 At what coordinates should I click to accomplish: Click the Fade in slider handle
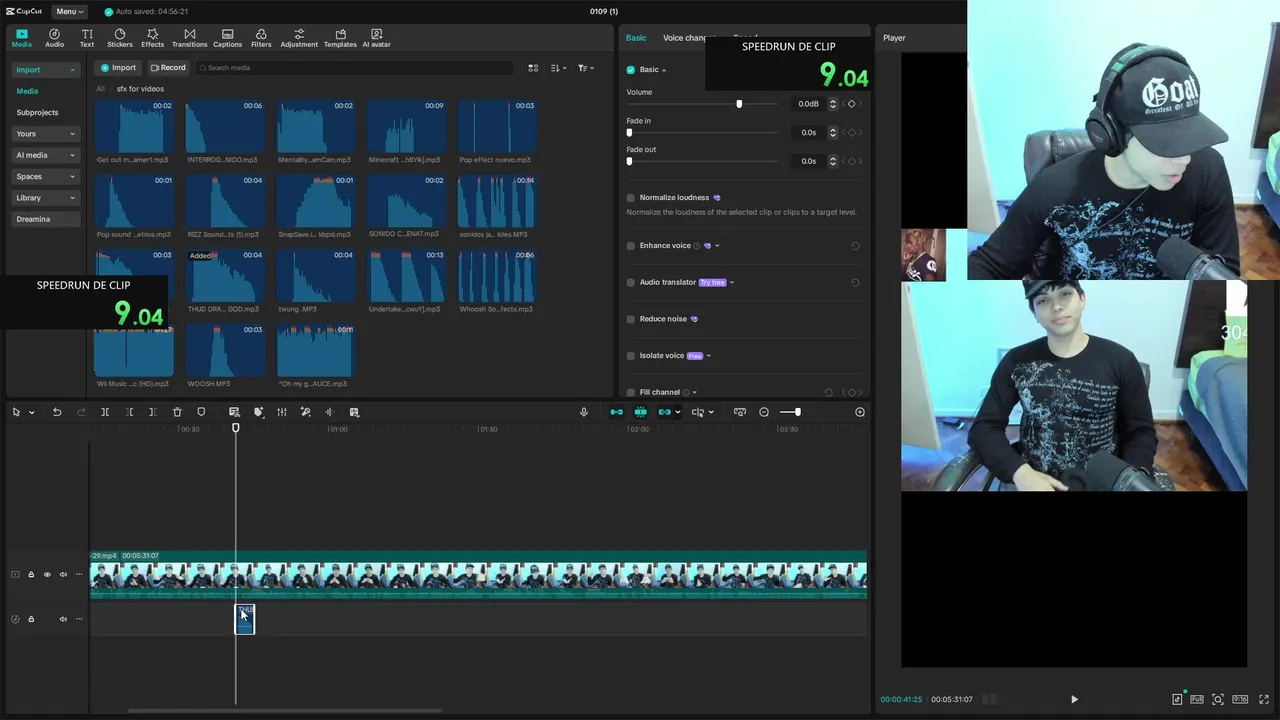pyautogui.click(x=629, y=132)
